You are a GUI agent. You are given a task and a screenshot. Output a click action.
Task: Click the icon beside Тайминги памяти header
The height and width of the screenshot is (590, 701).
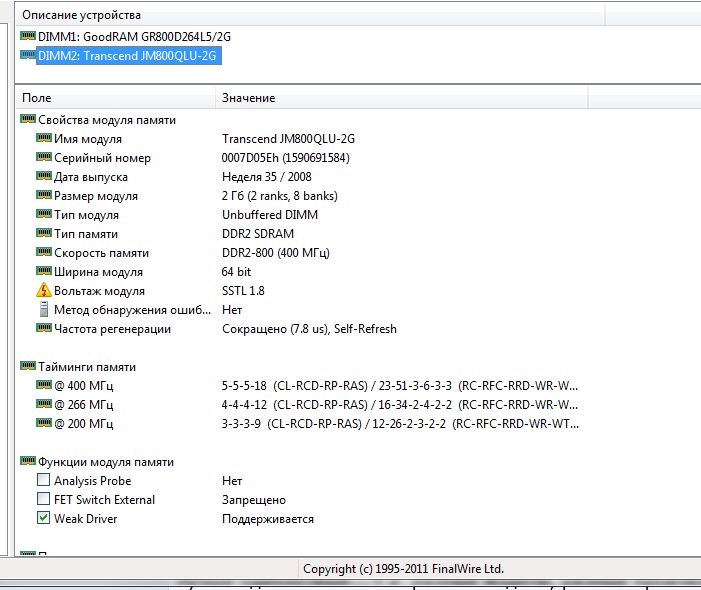pyautogui.click(x=27, y=367)
